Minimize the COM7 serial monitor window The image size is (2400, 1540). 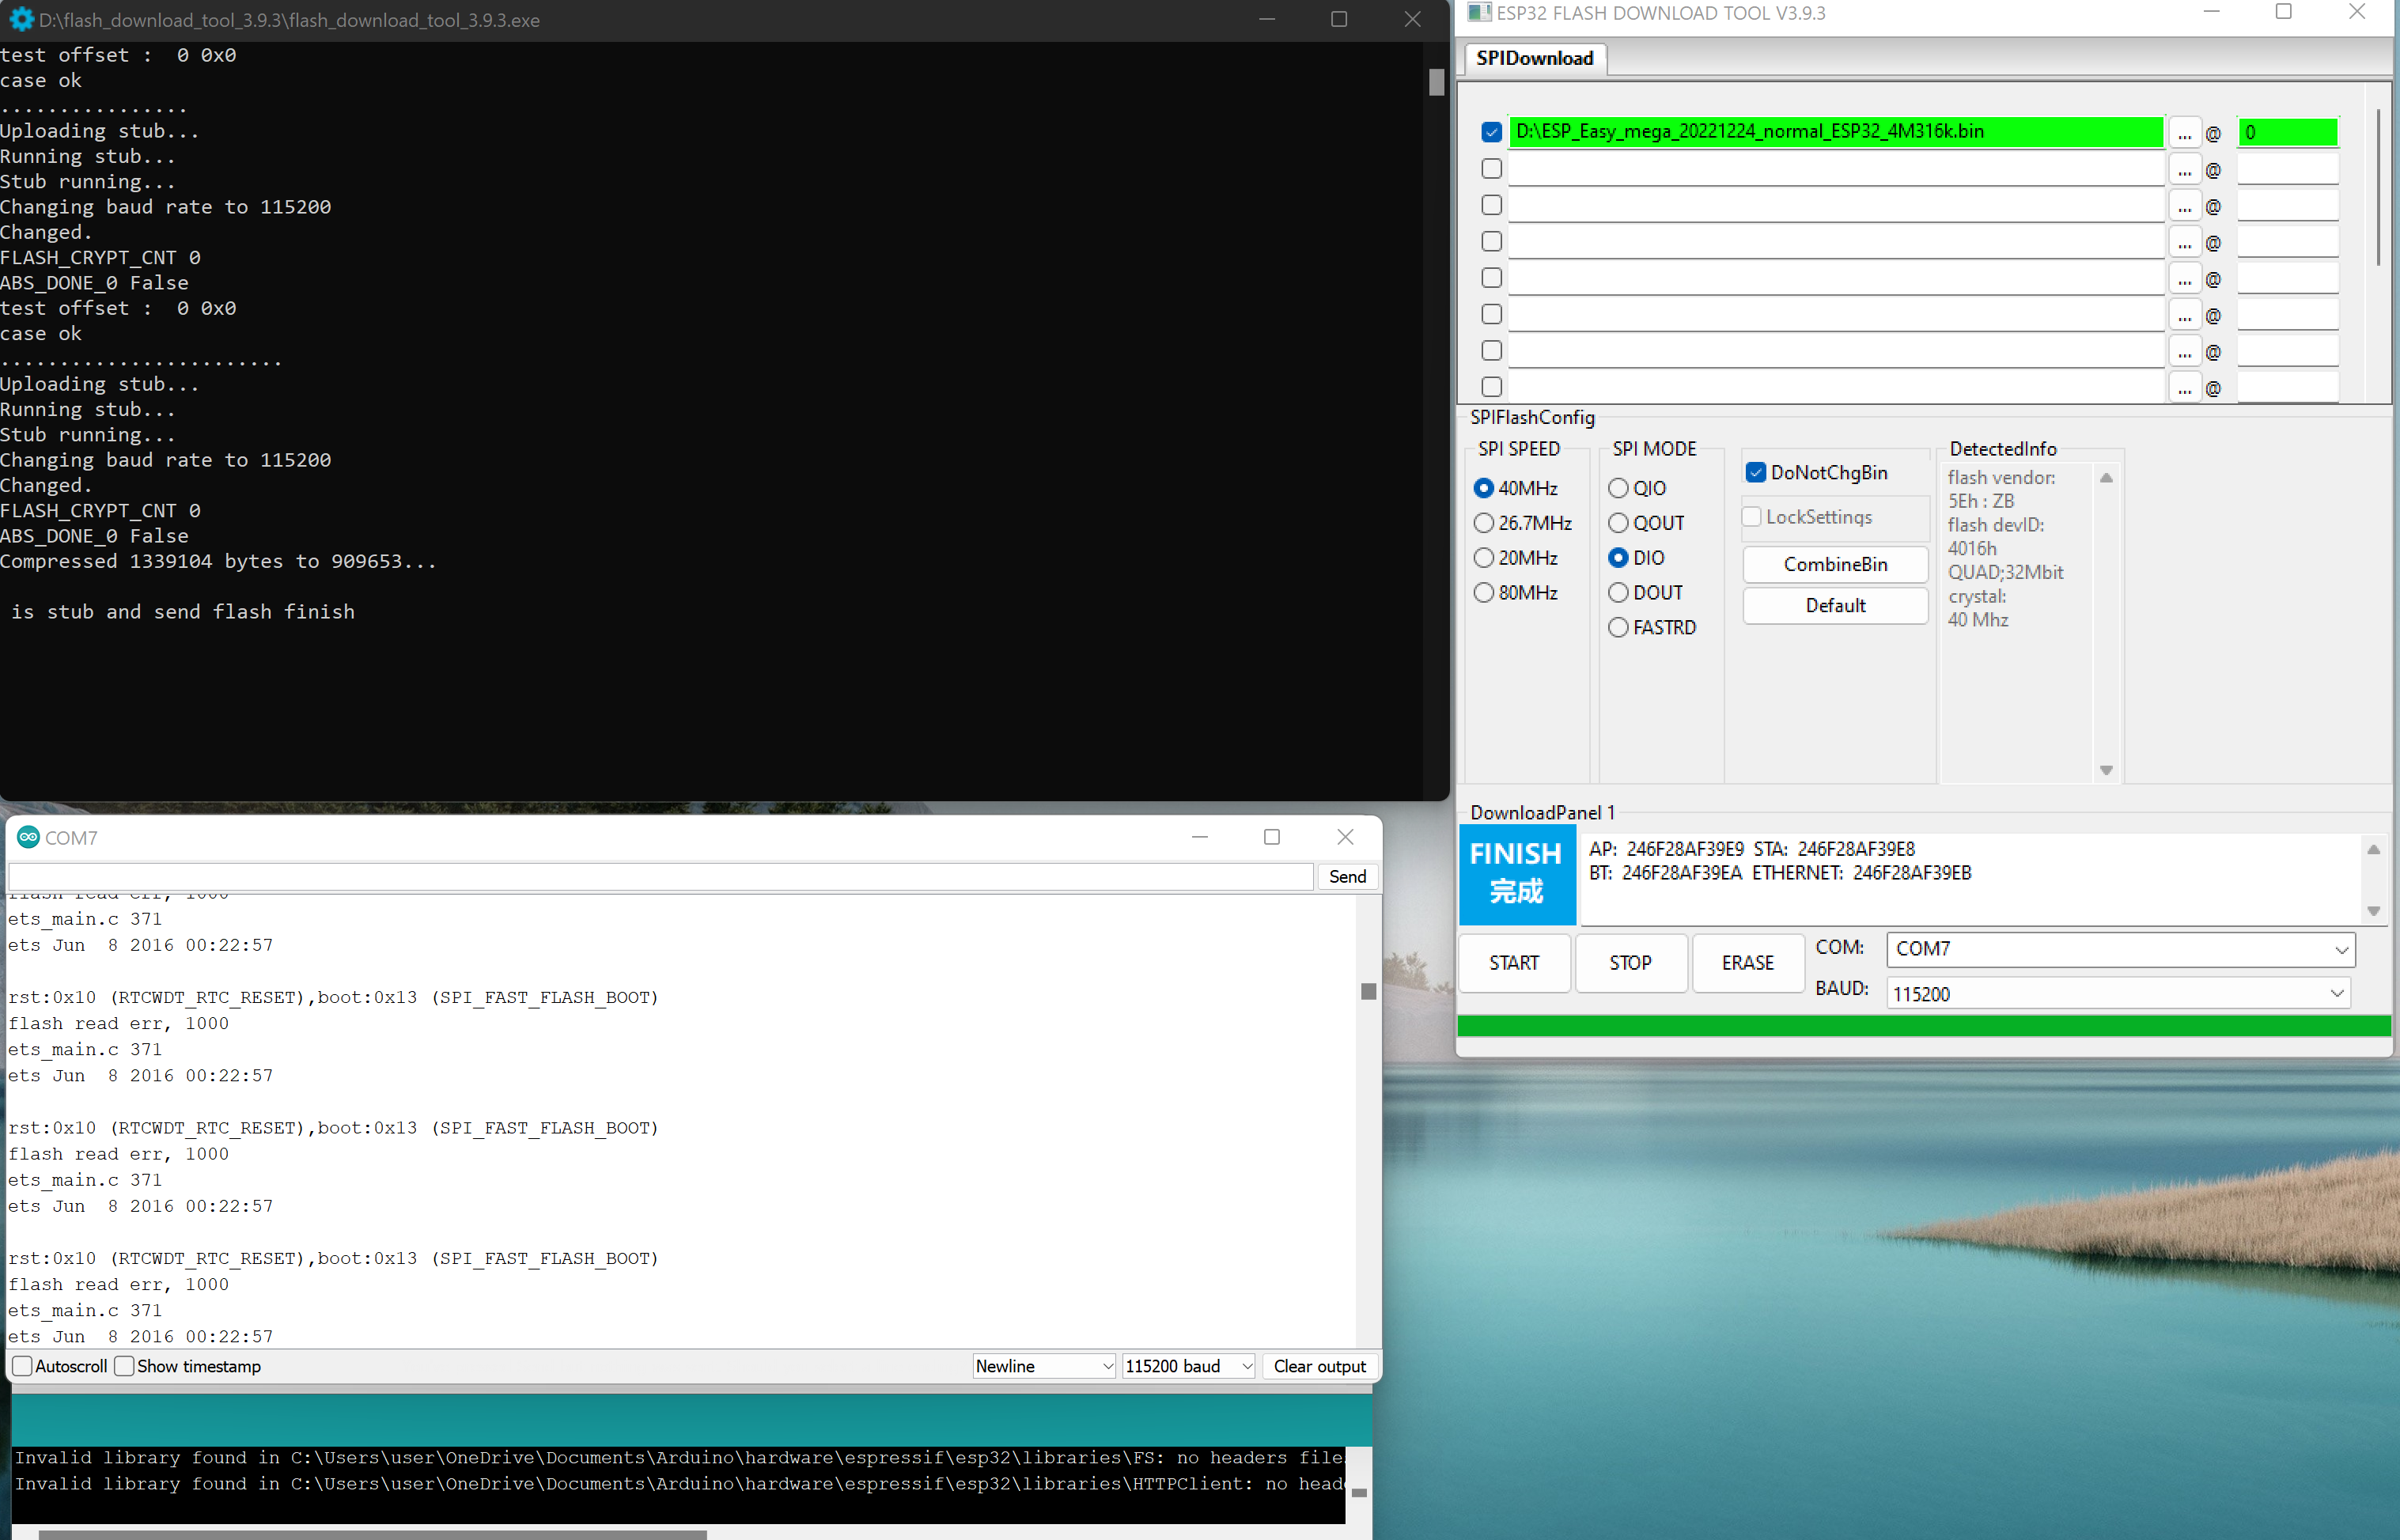coord(1200,837)
